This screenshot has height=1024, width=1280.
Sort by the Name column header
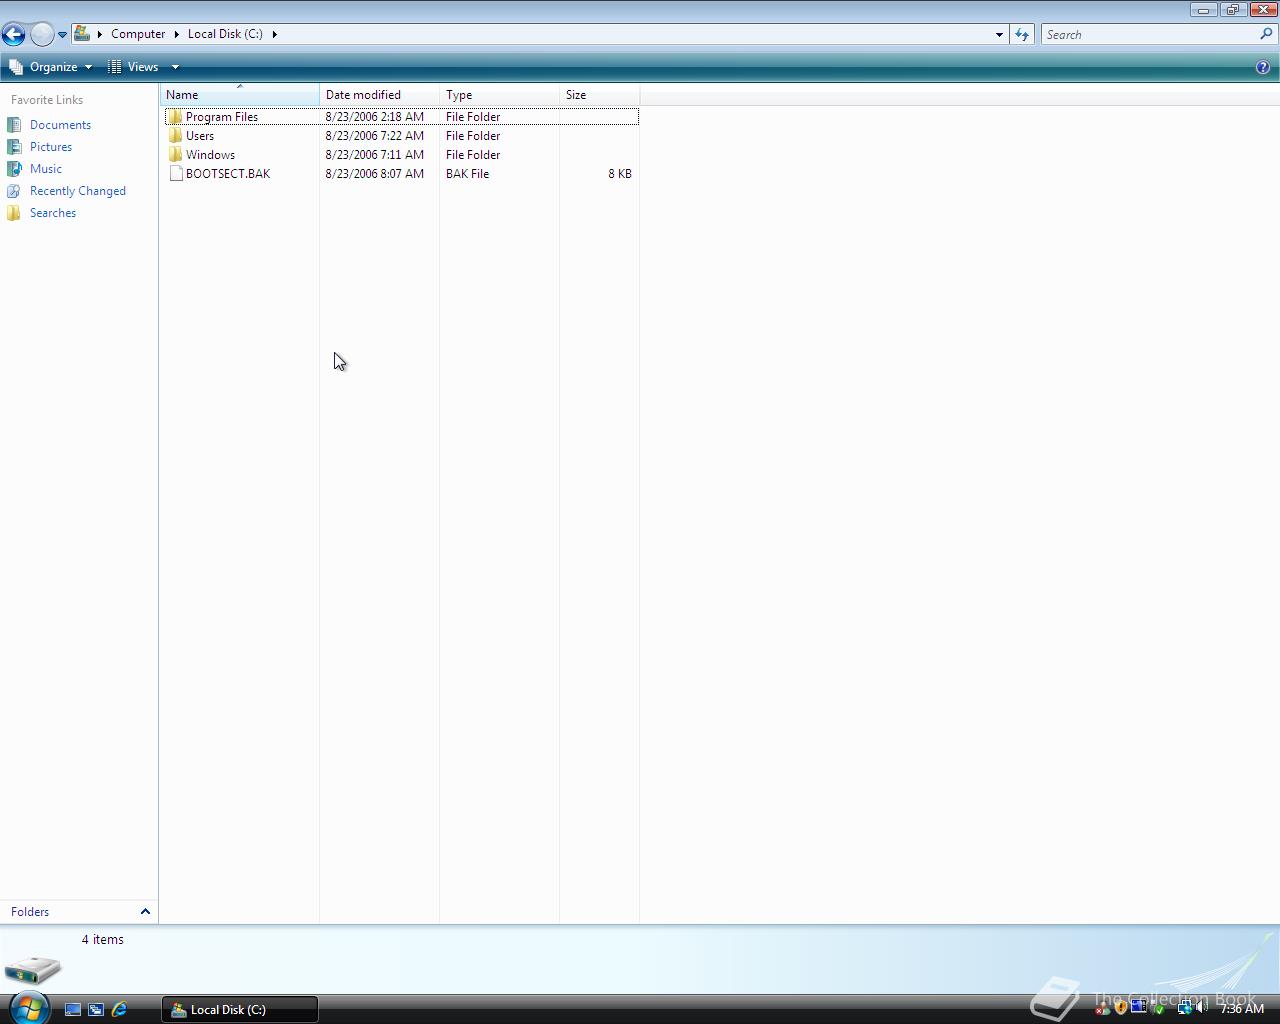coord(239,95)
